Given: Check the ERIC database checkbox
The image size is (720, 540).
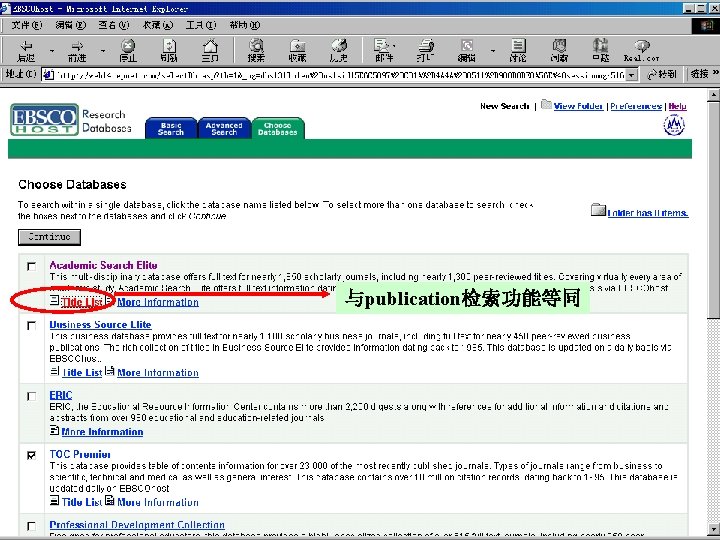Looking at the screenshot, I should point(31,396).
